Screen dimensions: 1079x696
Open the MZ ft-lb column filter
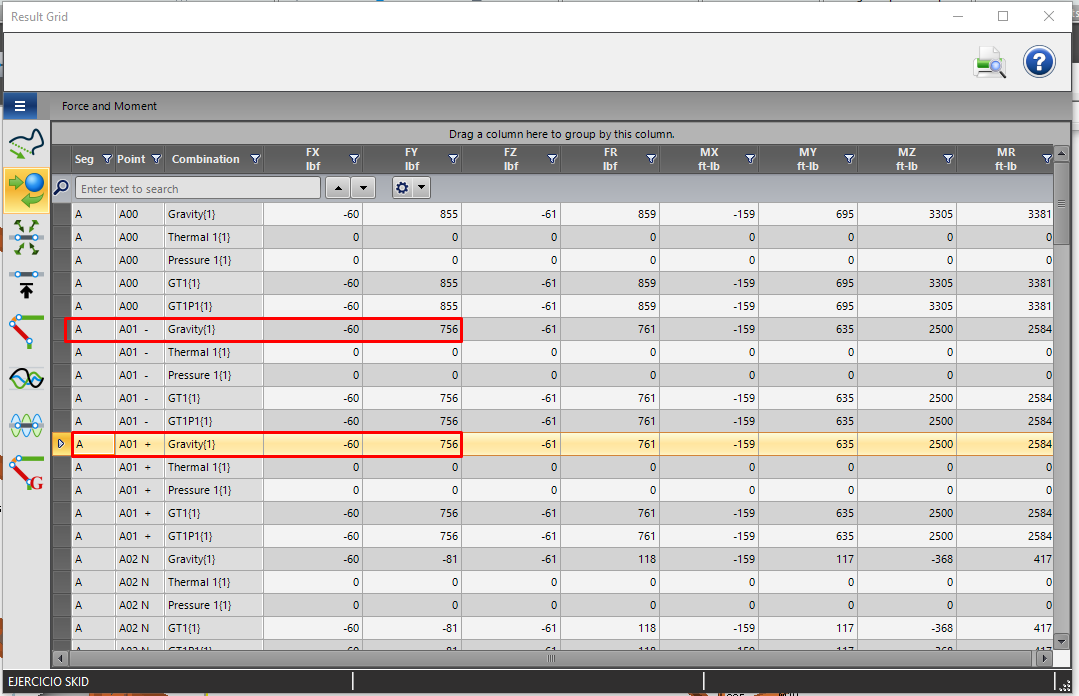pyautogui.click(x=948, y=159)
